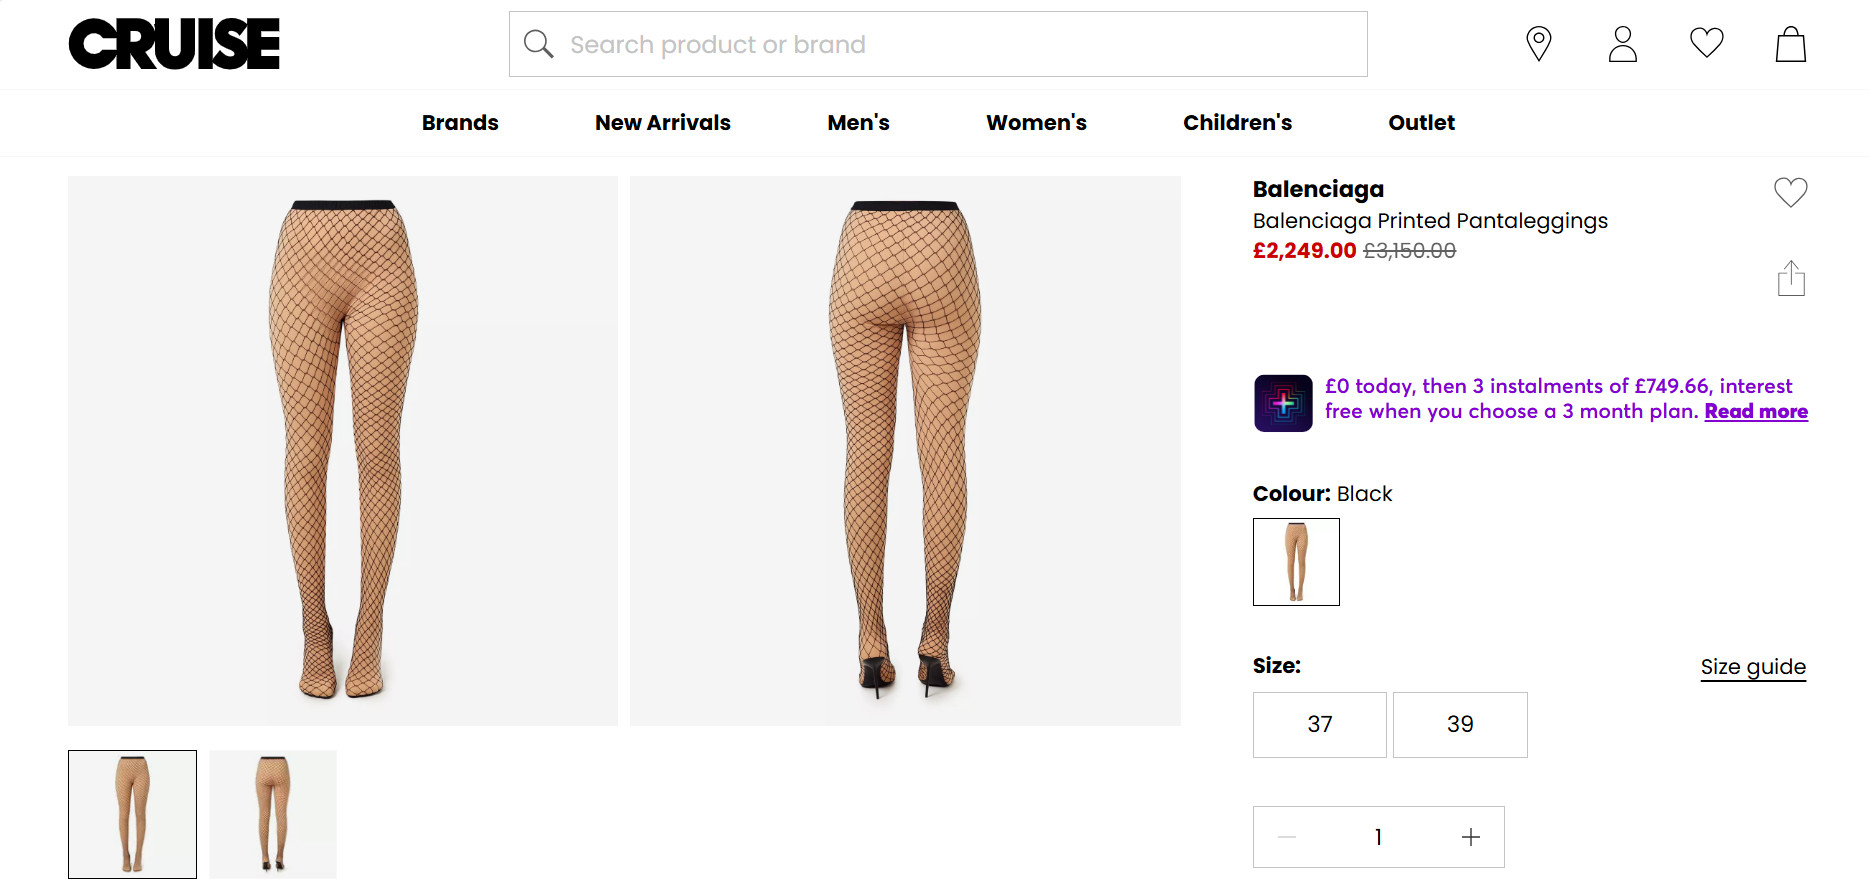The image size is (1869, 896).
Task: Select the back view thumbnail
Action: (x=273, y=814)
